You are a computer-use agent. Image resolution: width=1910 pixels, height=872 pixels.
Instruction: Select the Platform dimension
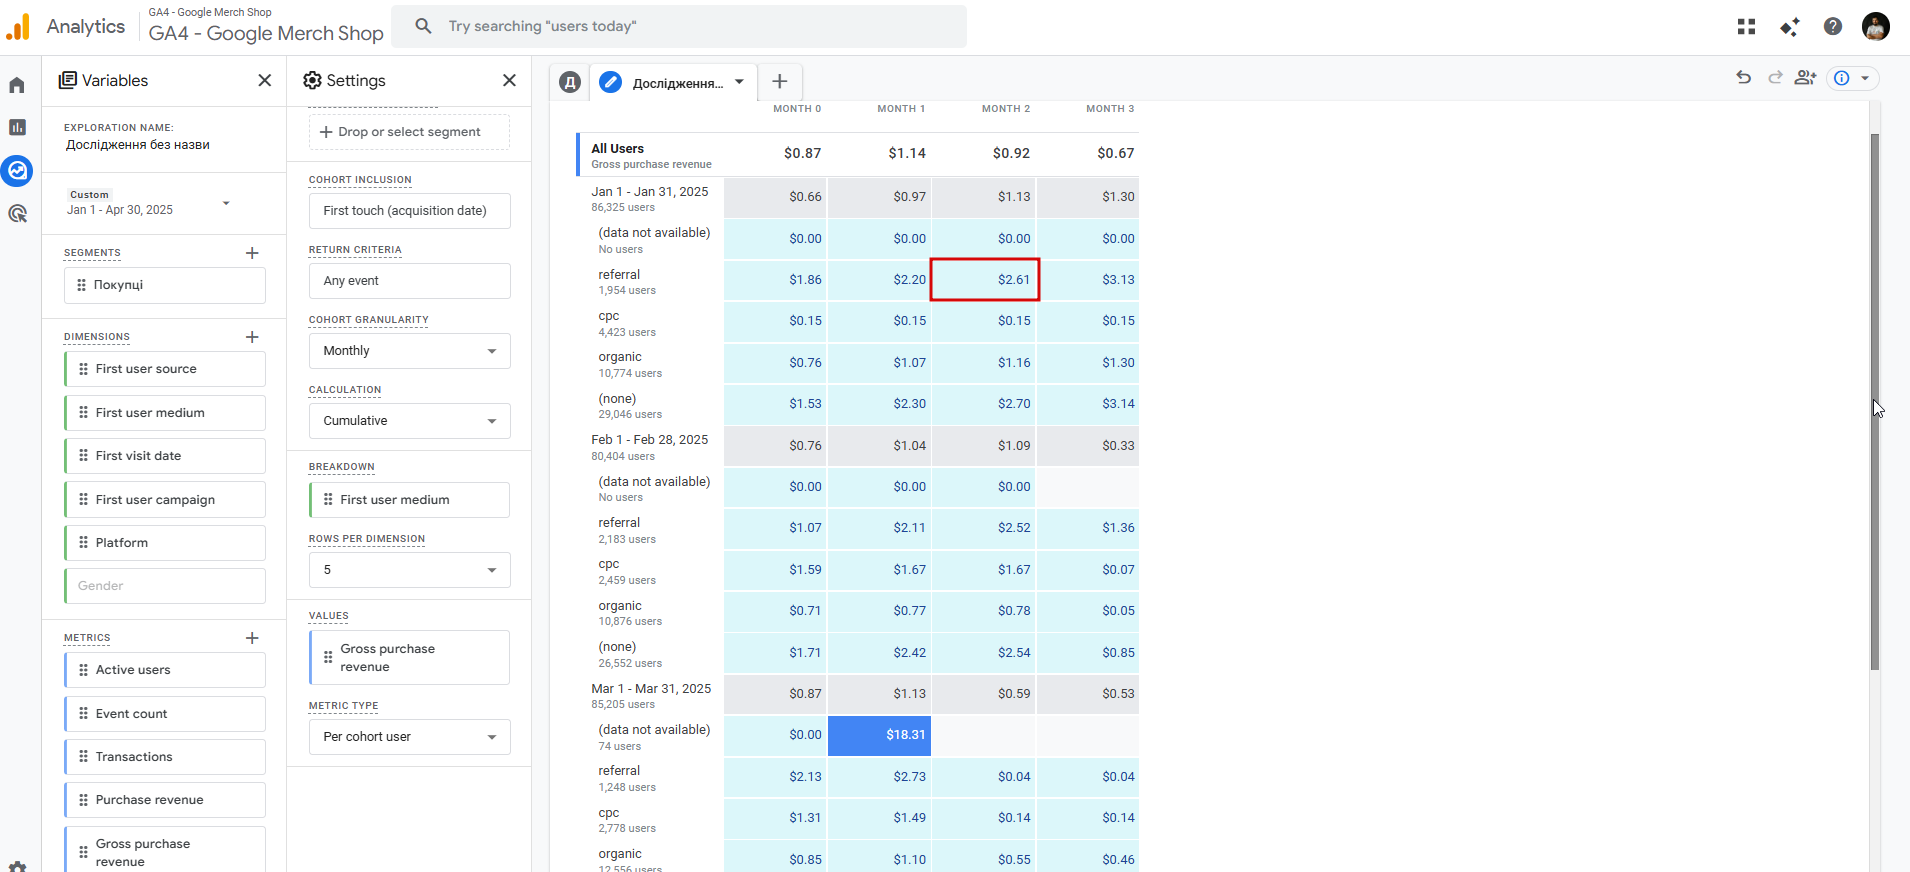[x=165, y=543]
